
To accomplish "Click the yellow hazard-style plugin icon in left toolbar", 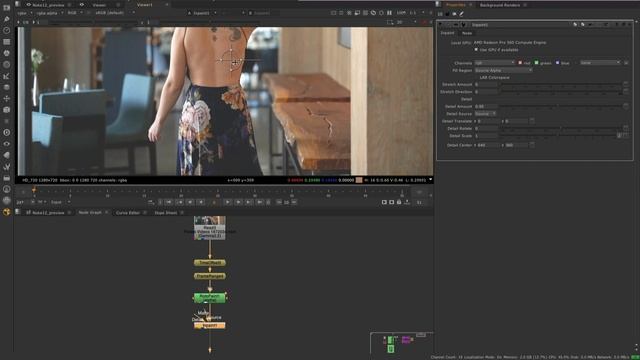I will [7, 212].
